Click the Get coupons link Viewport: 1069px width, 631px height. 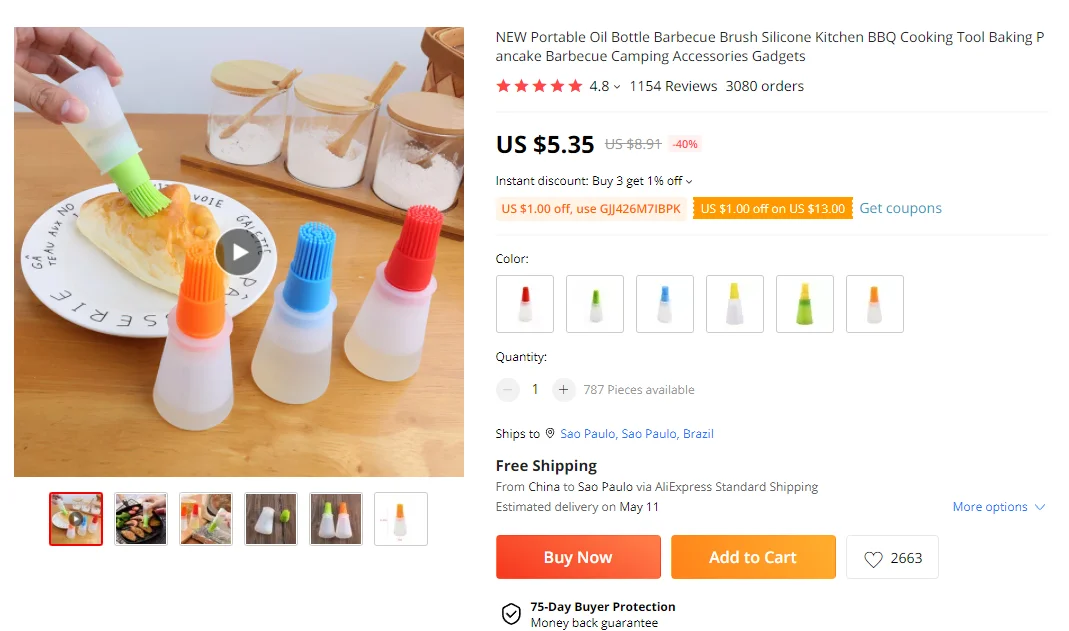click(x=900, y=208)
